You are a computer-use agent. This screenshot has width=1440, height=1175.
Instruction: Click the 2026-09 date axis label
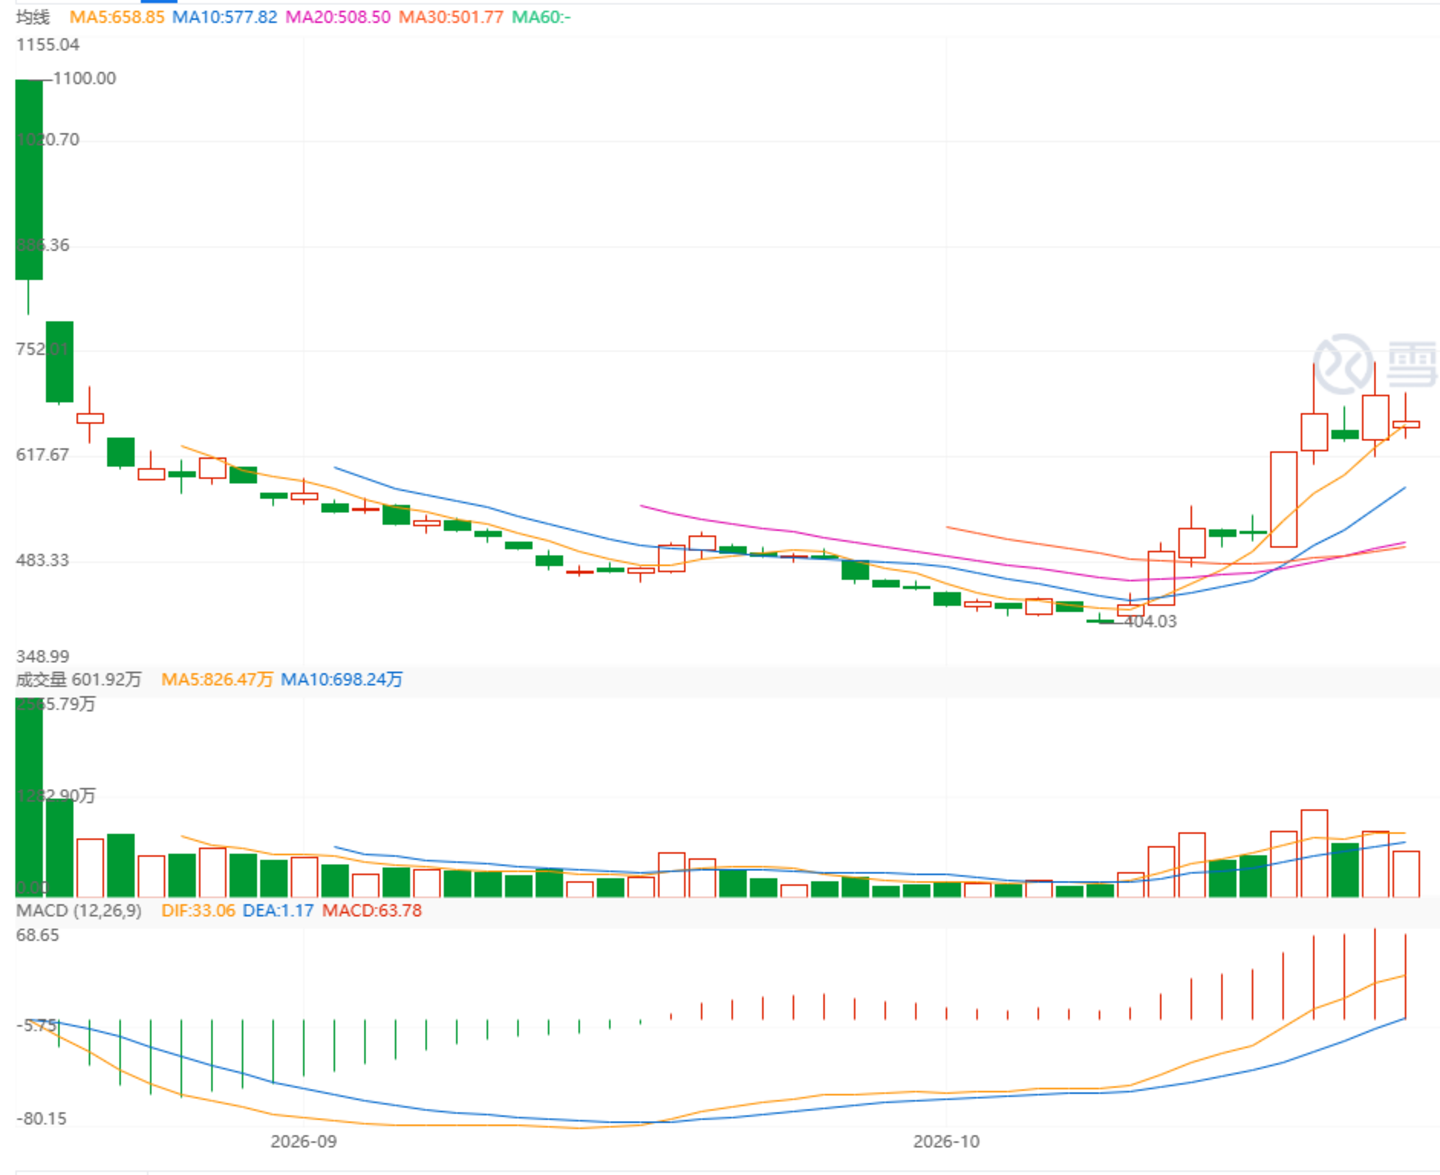[x=304, y=1141]
